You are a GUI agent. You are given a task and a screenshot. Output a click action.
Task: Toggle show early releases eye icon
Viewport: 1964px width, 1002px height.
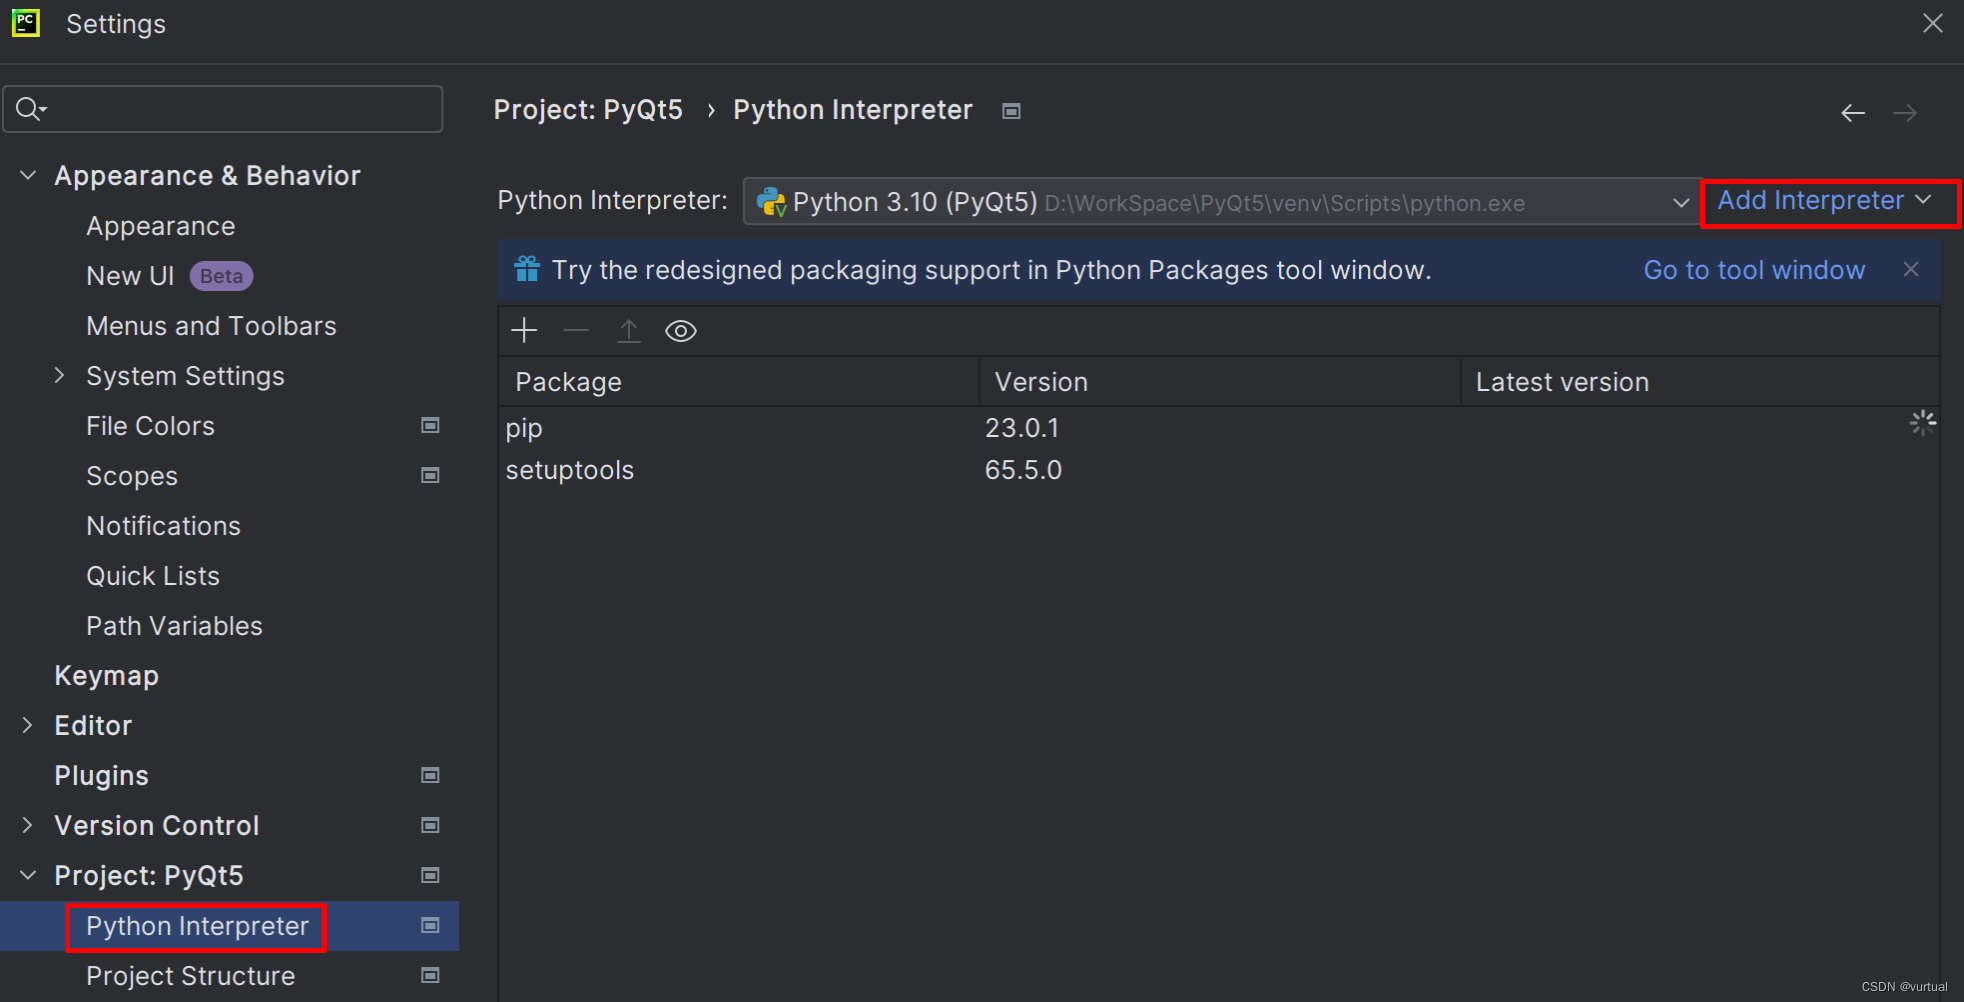681,331
